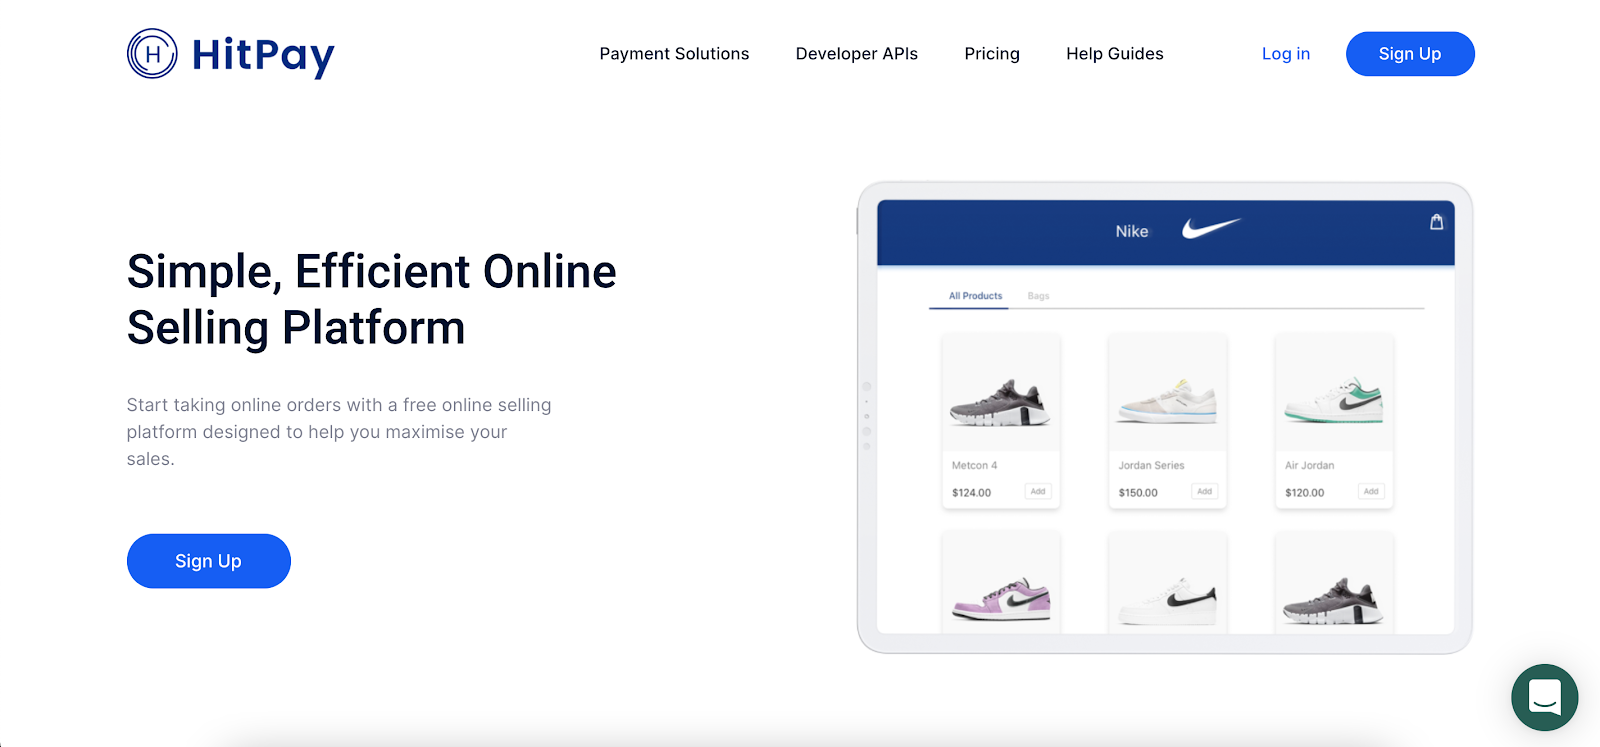
Task: Select the Air Jordan green shoe thumbnail
Action: pos(1334,400)
